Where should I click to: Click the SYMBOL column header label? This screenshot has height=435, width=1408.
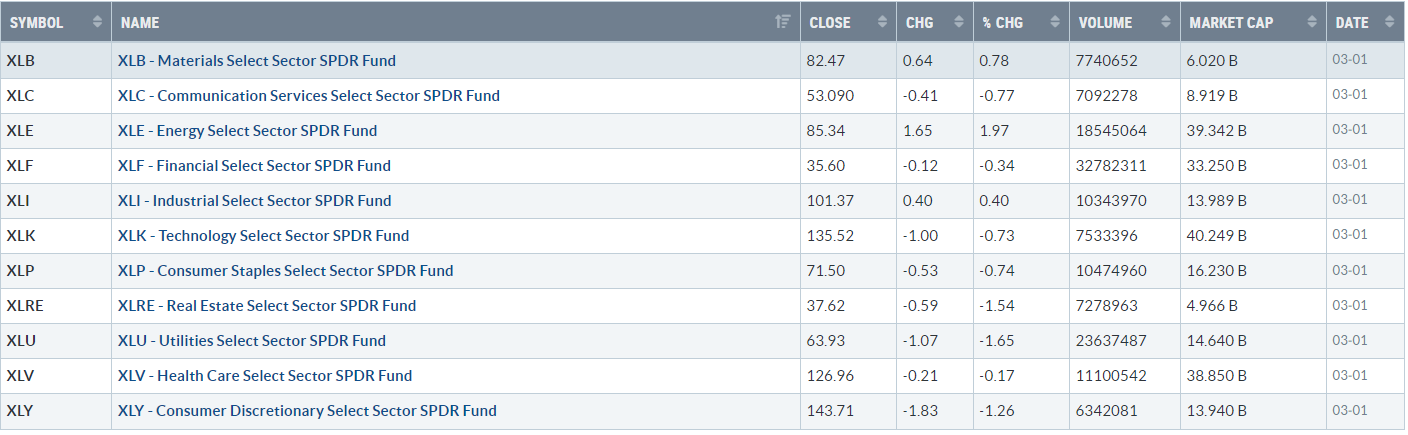38,22
